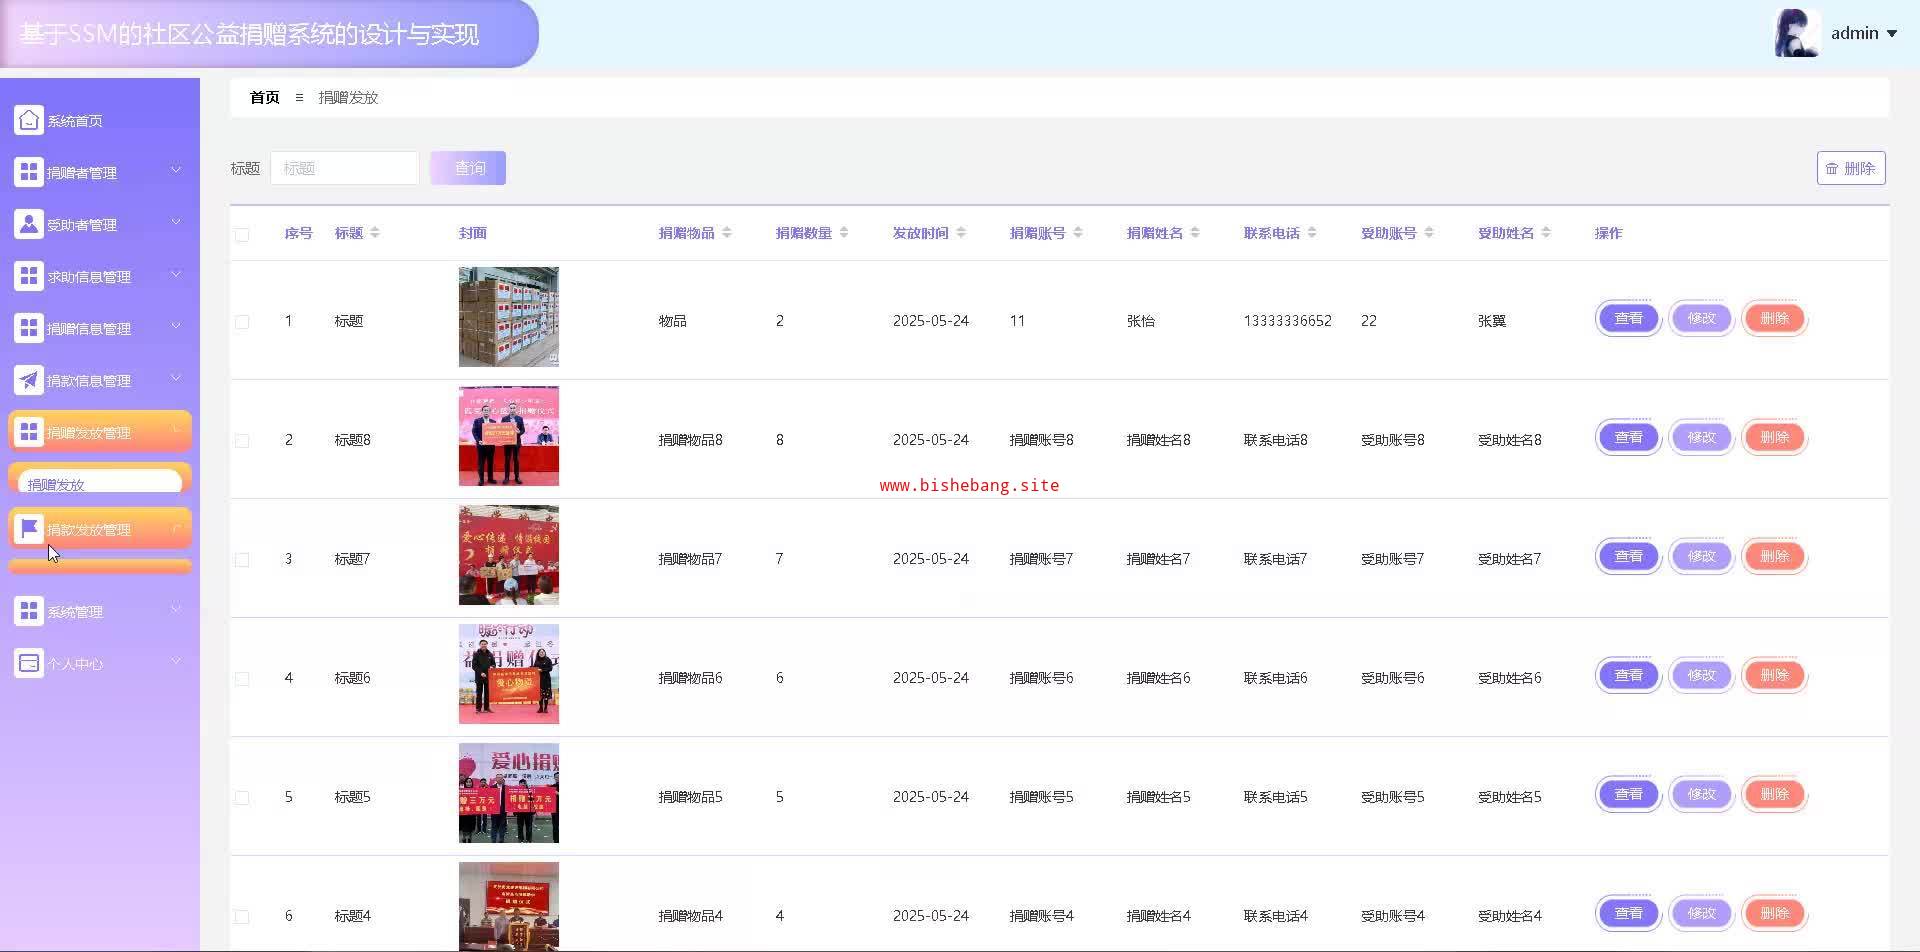
Task: Expand the 求助信息管理 sidebar menu
Action: point(98,276)
